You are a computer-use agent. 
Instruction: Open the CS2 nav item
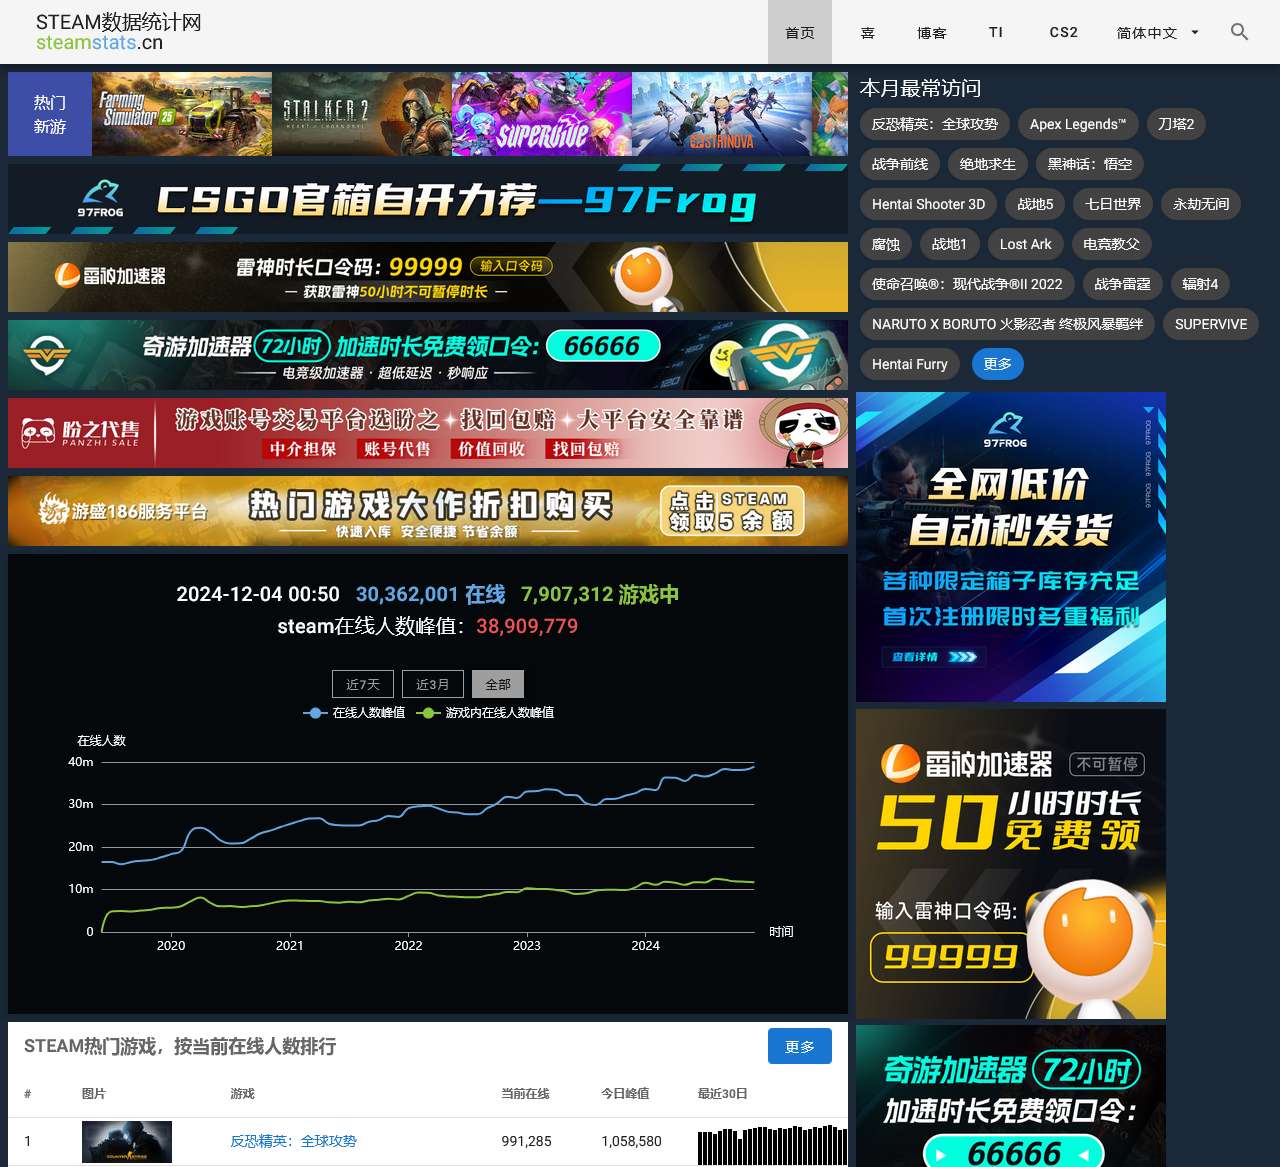pos(1064,32)
